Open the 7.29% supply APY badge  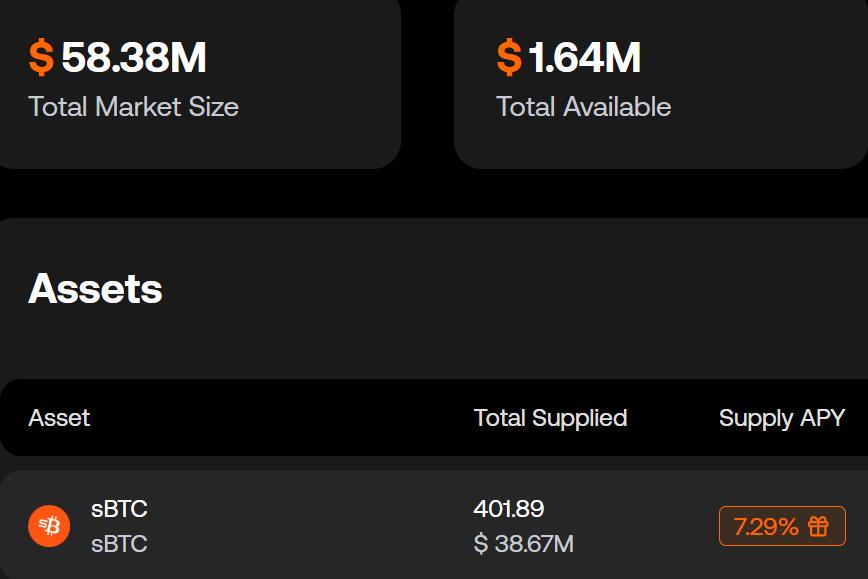click(782, 526)
